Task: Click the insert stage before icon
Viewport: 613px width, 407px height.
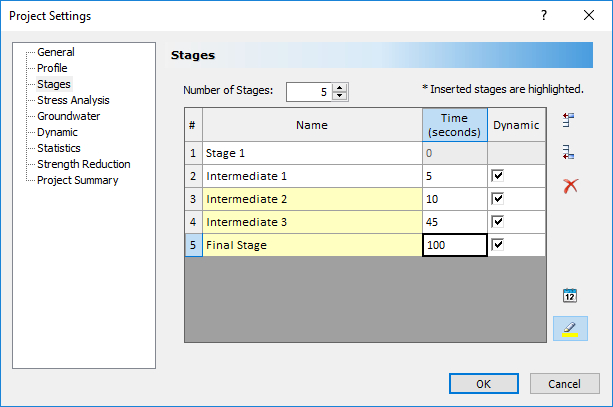Action: tap(569, 120)
